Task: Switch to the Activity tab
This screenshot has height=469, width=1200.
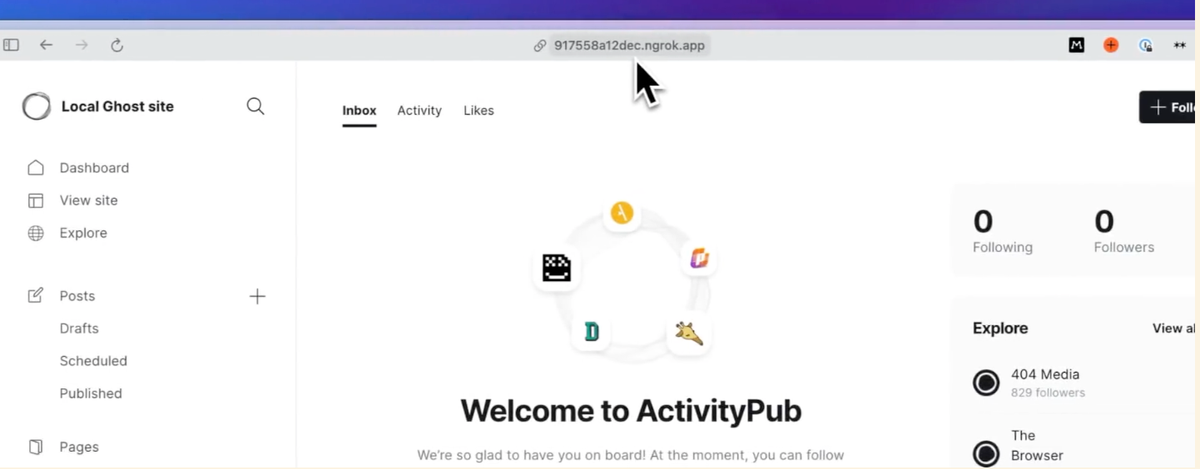Action: tap(419, 110)
